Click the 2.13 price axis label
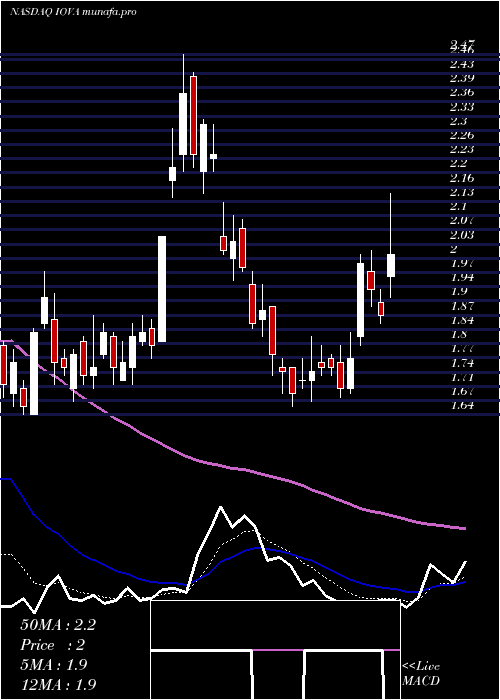 click(x=462, y=192)
